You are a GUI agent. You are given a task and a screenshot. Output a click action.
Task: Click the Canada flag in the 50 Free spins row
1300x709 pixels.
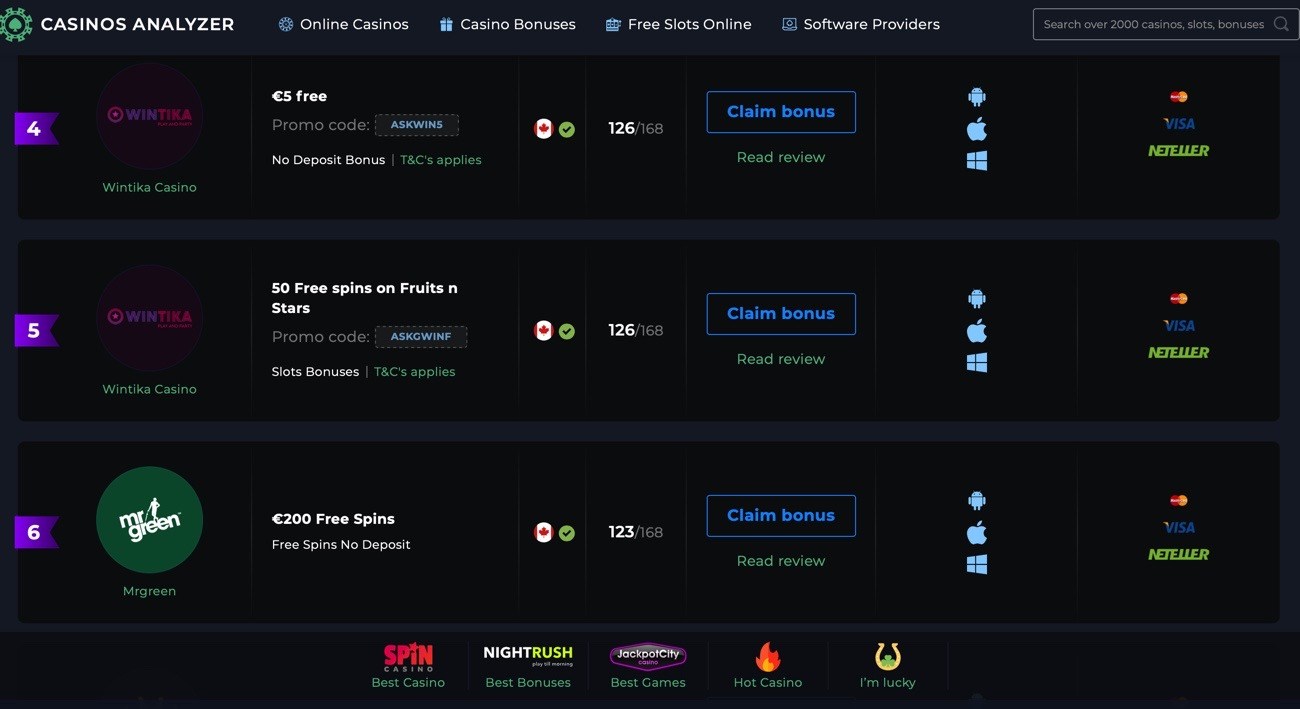tap(544, 331)
